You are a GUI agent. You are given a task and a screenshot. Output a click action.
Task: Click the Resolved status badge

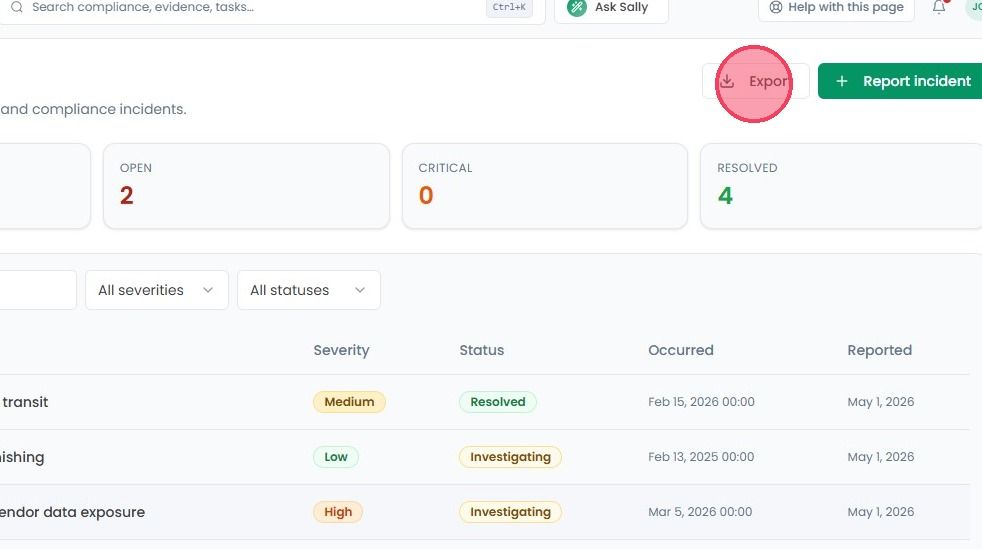click(x=498, y=402)
